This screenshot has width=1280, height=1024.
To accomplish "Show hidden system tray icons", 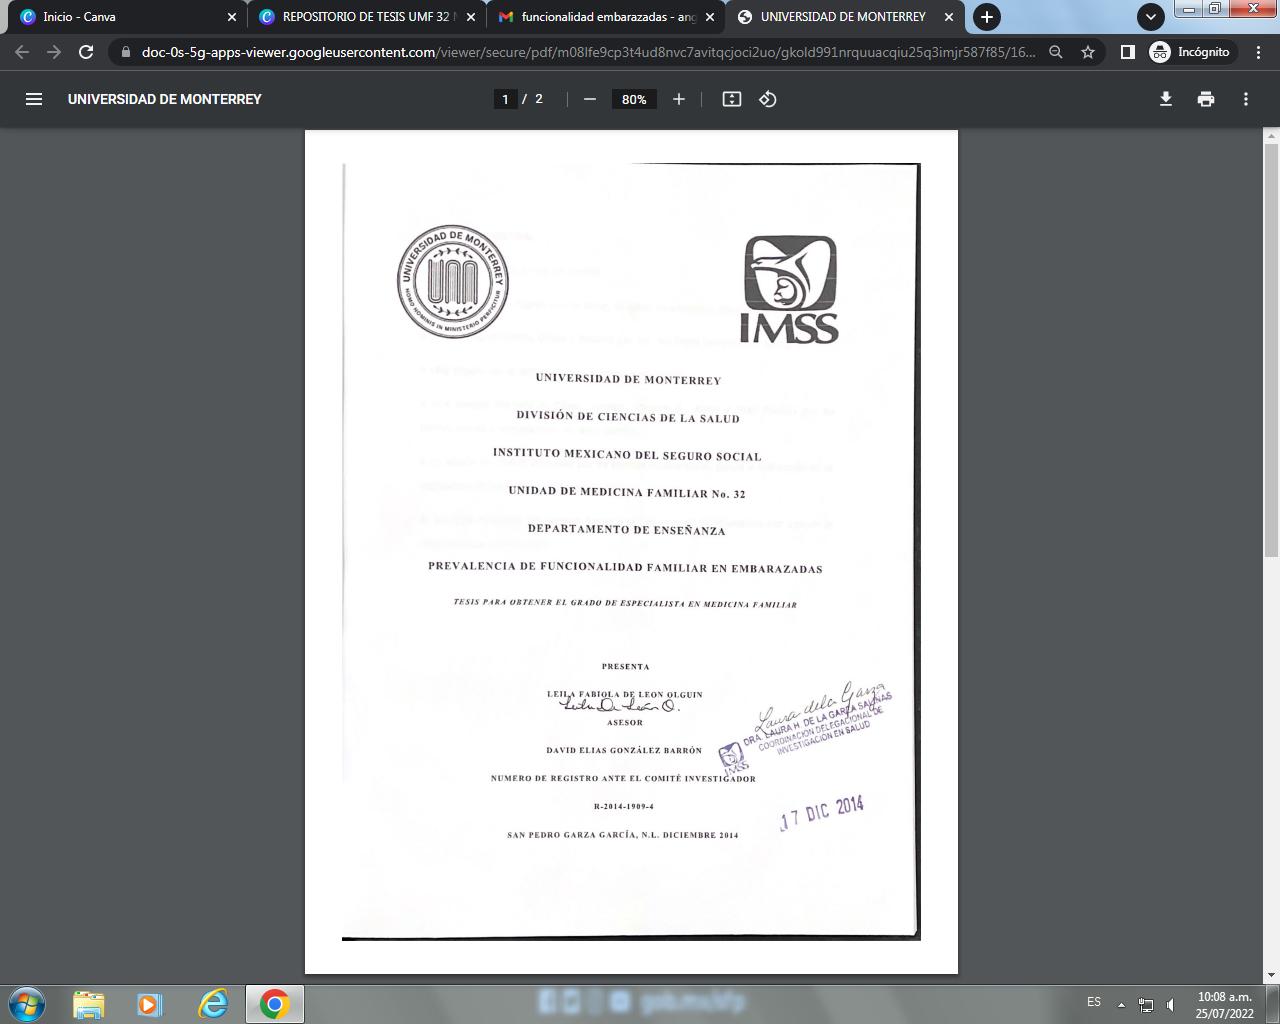I will 1121,1005.
